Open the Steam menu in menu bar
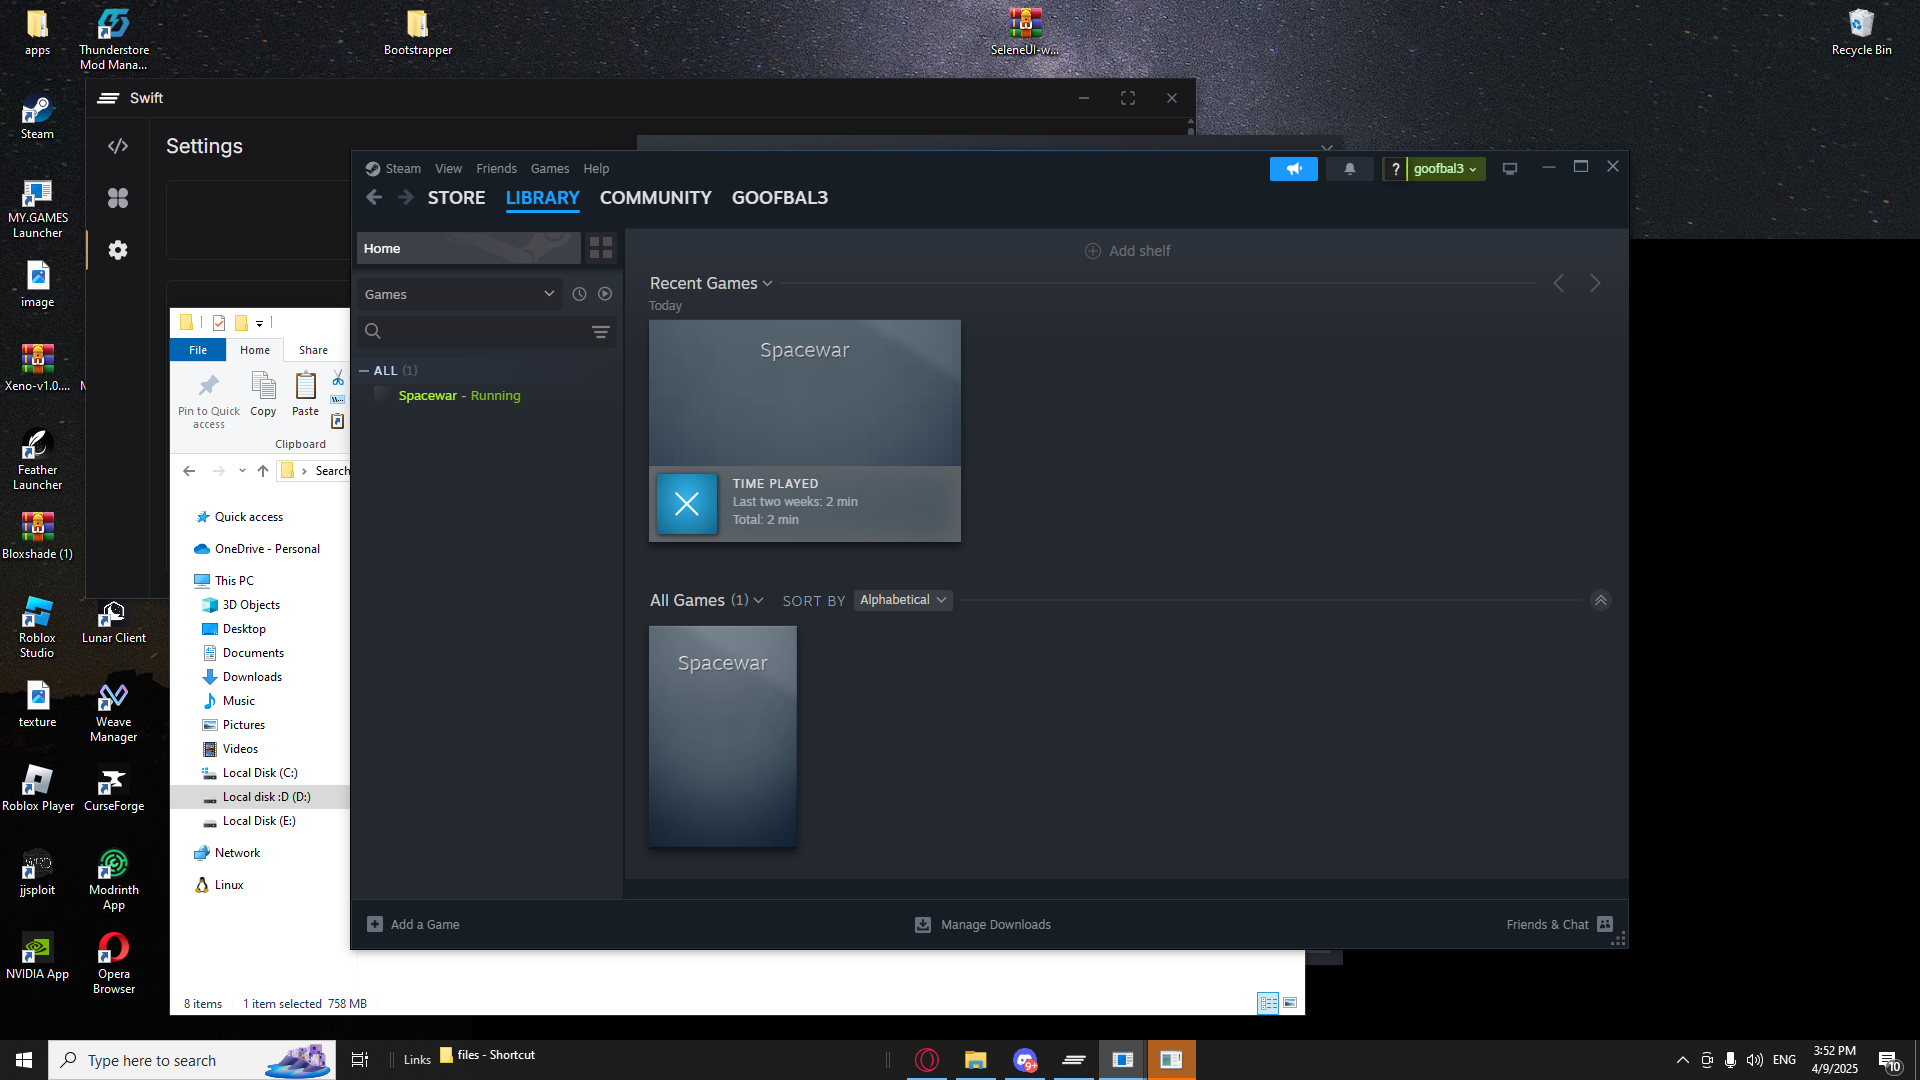Viewport: 1920px width, 1080px height. pyautogui.click(x=403, y=169)
